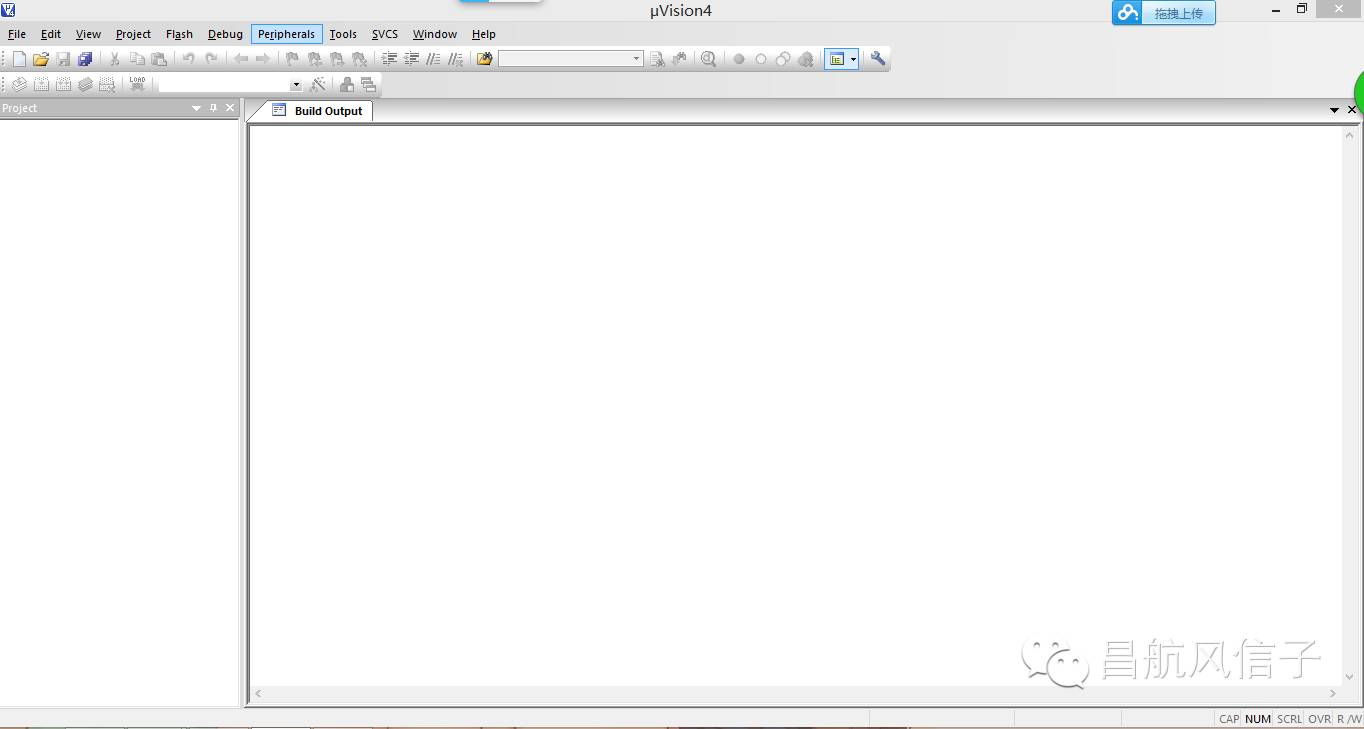The height and width of the screenshot is (729, 1364).
Task: Open the Project menu
Action: tap(133, 34)
